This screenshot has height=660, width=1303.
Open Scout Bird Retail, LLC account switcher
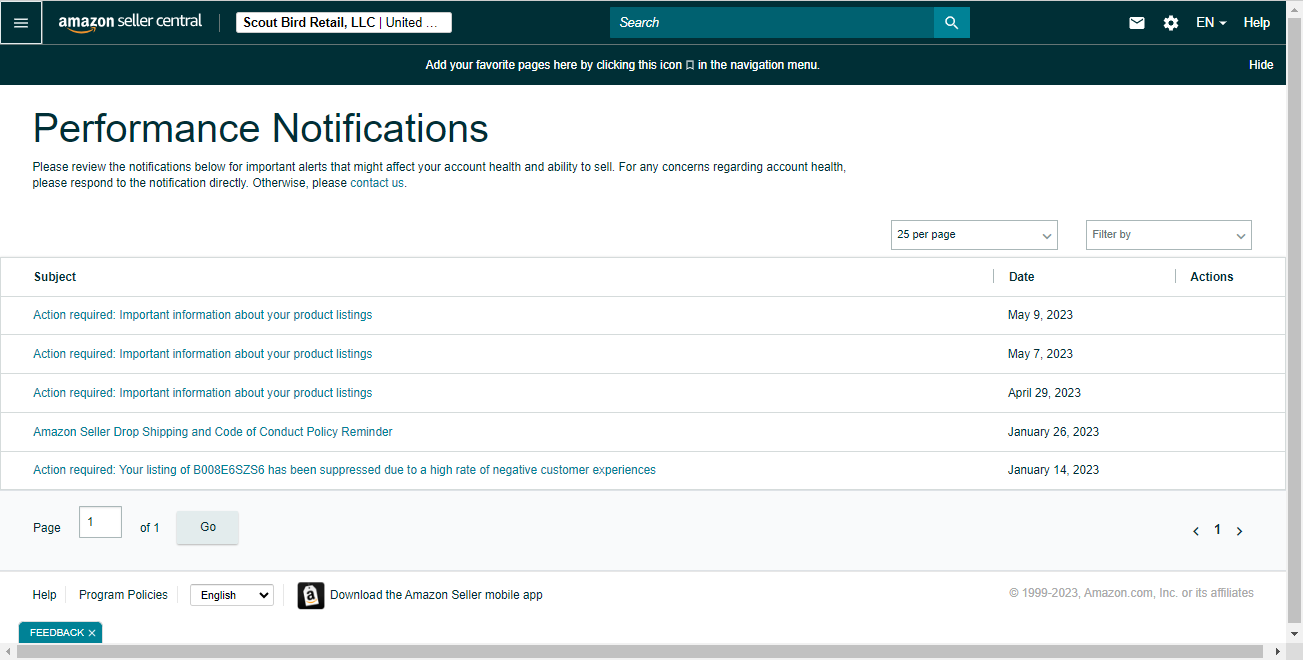coord(344,22)
